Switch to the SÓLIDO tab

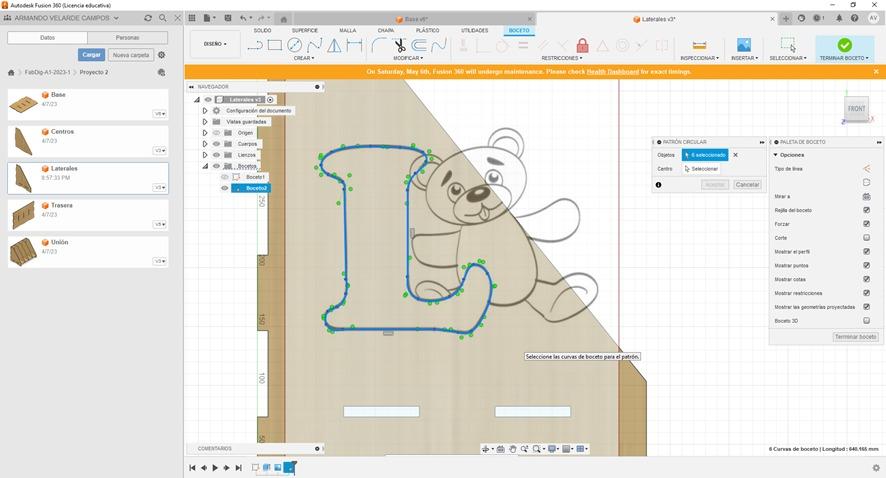click(263, 31)
